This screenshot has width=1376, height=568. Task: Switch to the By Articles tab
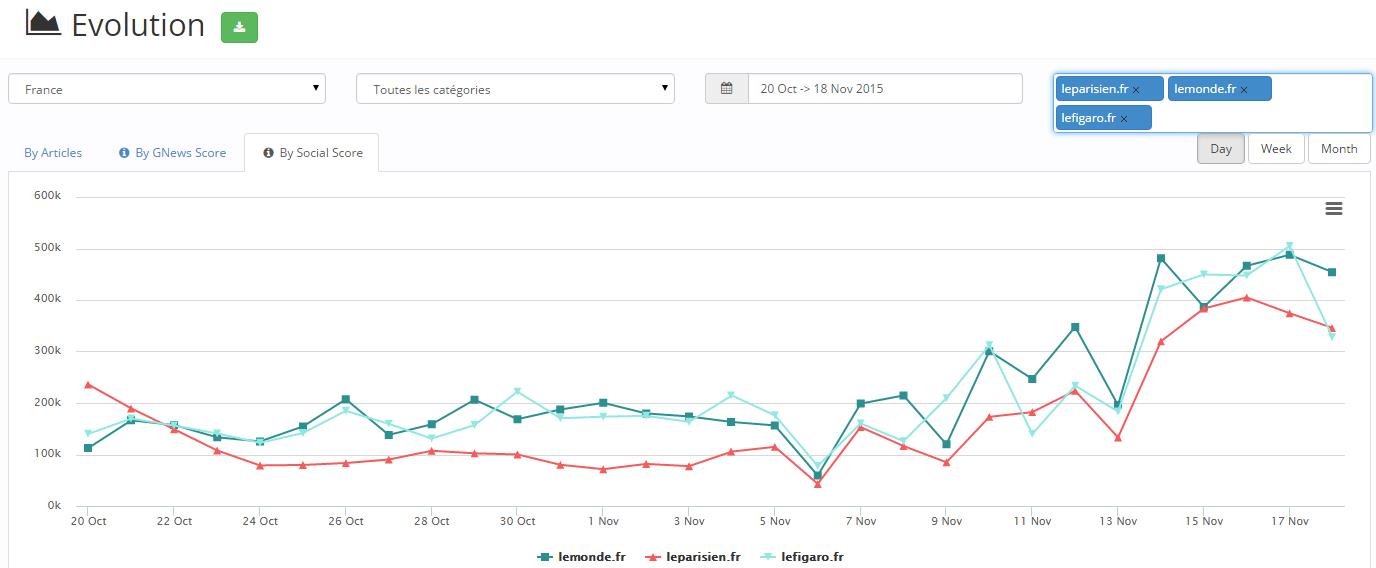(53, 153)
